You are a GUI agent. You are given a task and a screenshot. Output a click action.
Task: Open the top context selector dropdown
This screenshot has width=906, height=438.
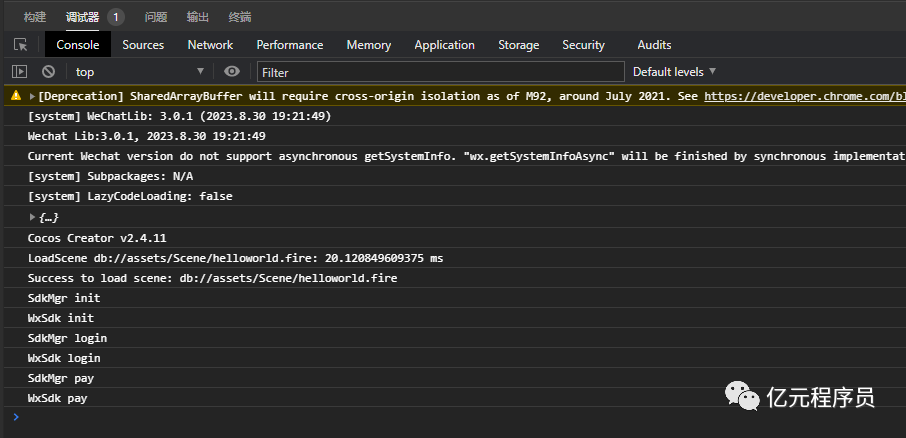[138, 72]
